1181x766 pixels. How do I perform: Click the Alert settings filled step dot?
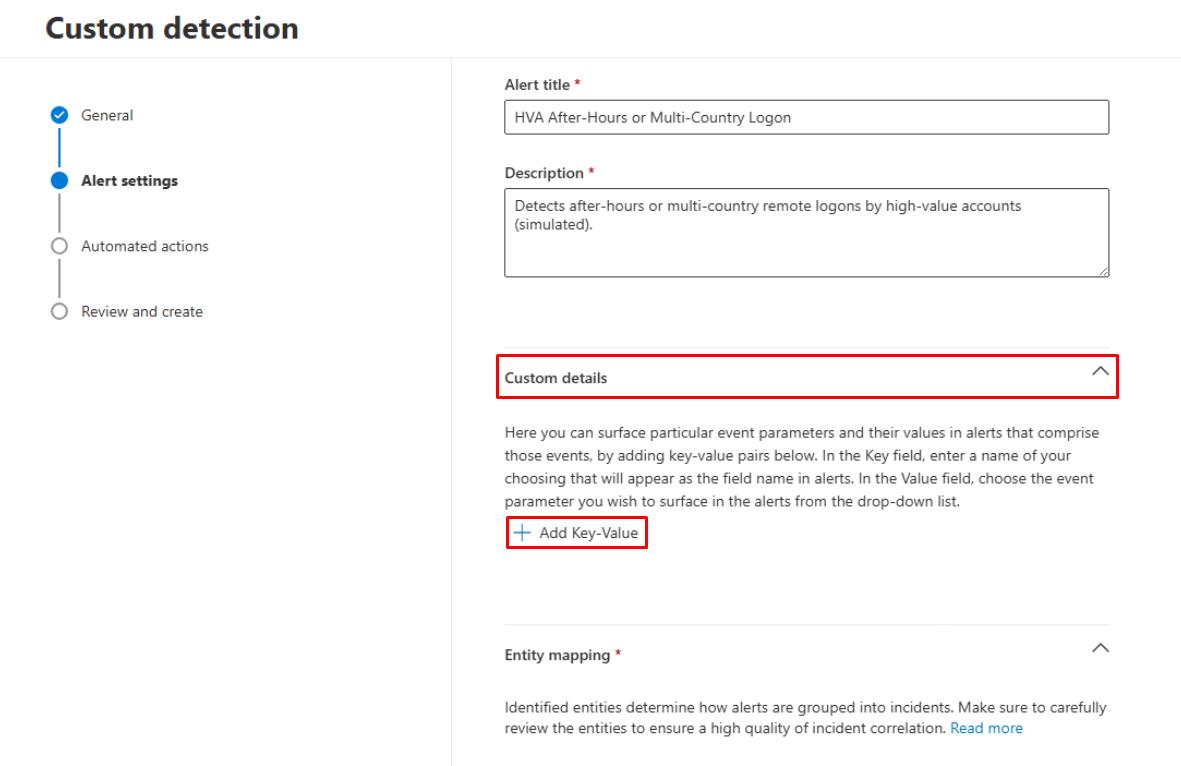[x=59, y=181]
